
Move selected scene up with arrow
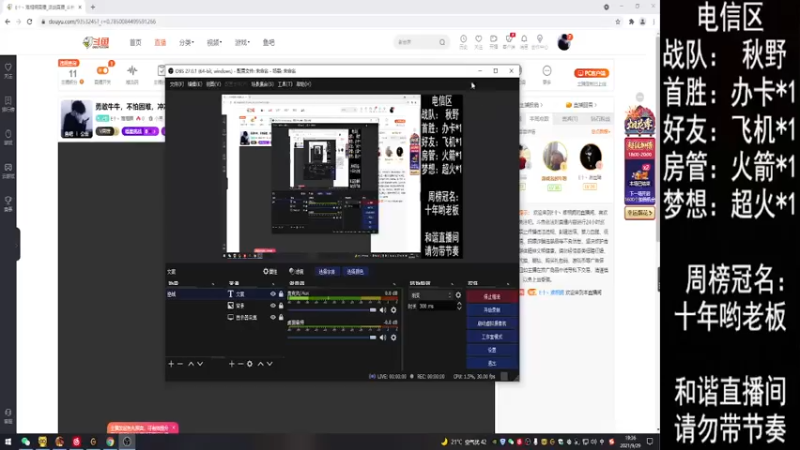(x=191, y=364)
